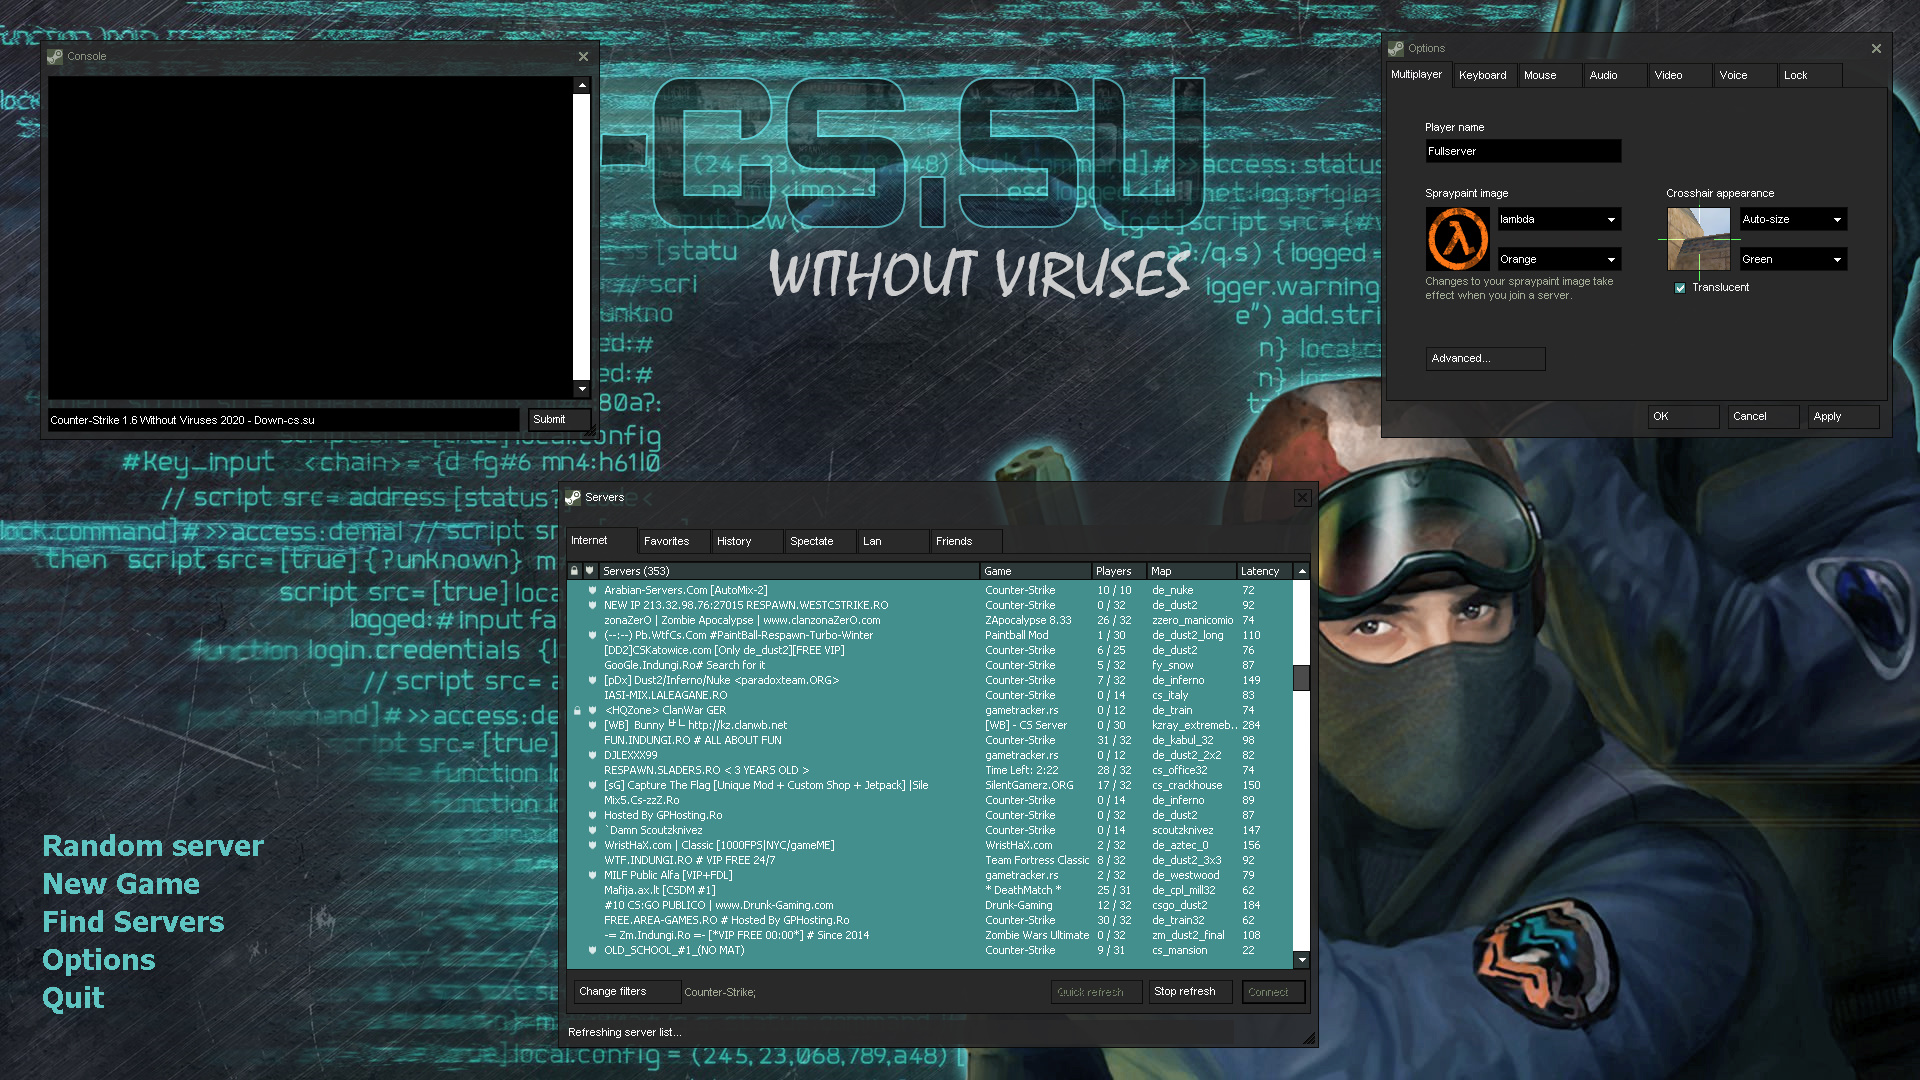Viewport: 1920px width, 1080px height.
Task: Click the Steam icon in Console title bar
Action: click(55, 57)
